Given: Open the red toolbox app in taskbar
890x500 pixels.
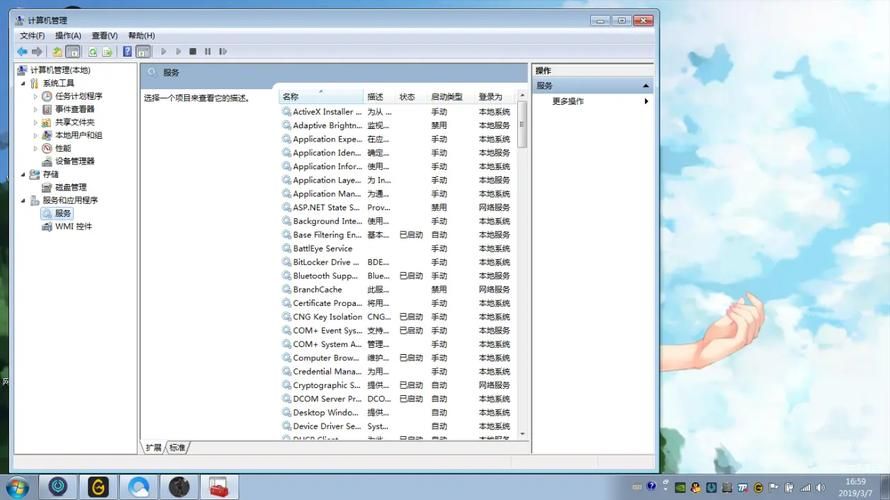Looking at the screenshot, I should [219, 487].
